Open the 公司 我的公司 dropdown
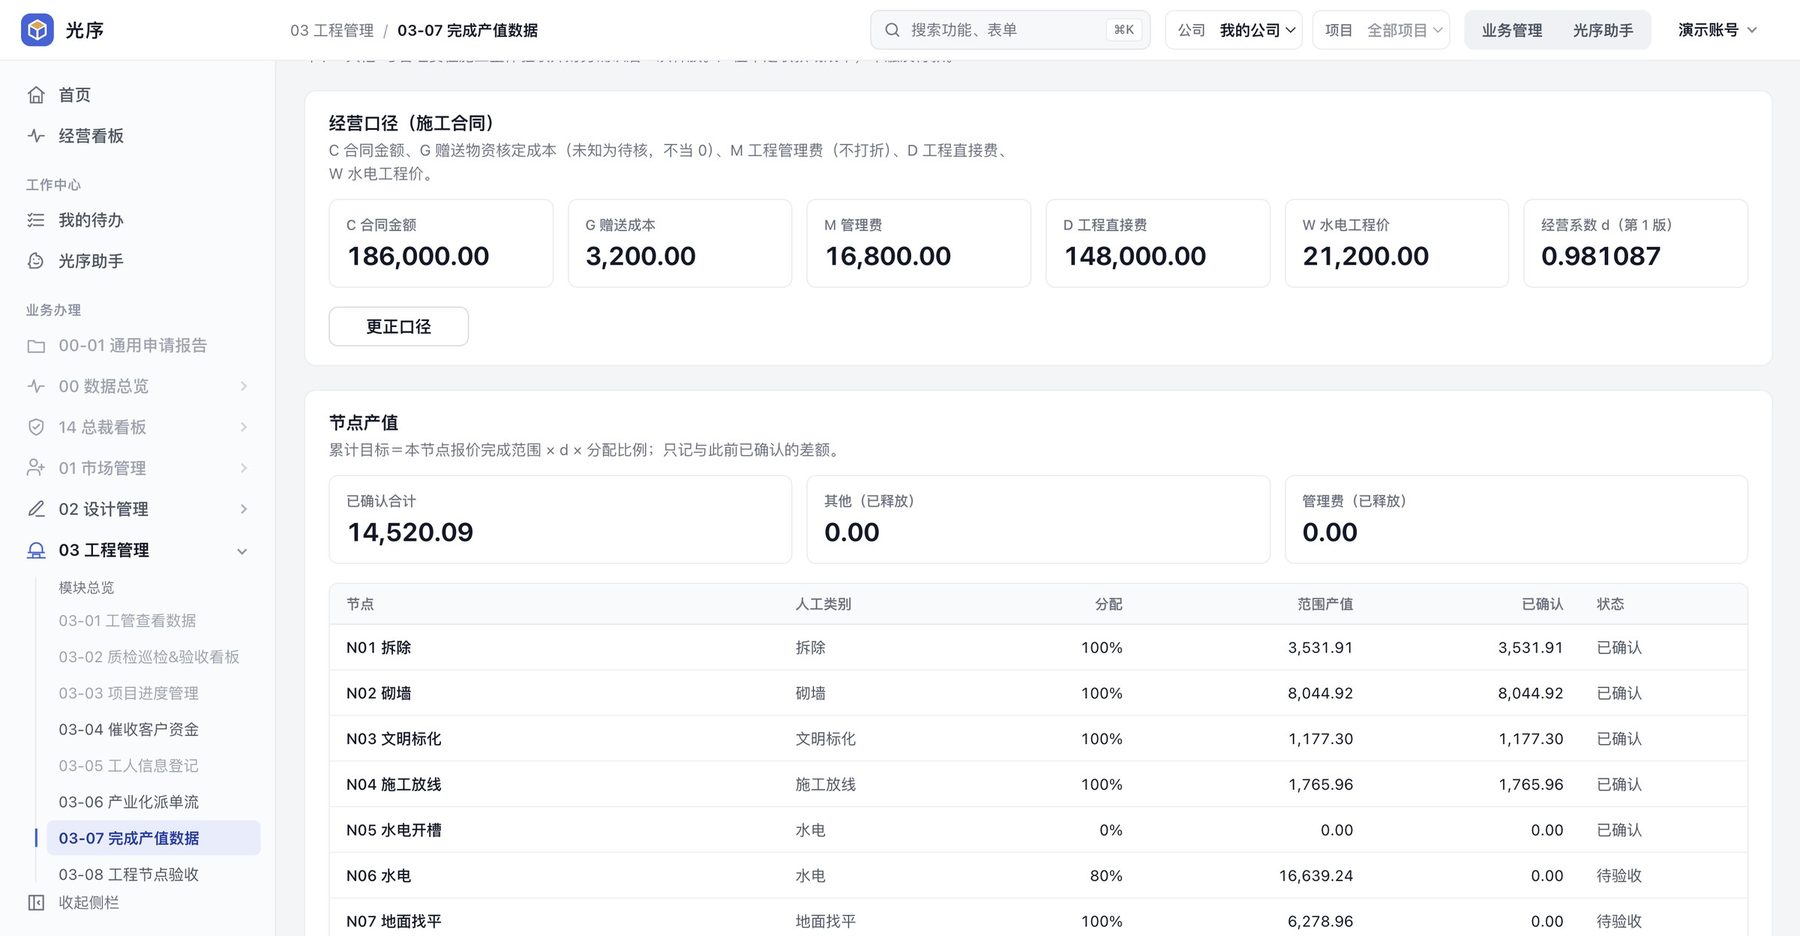Image resolution: width=1800 pixels, height=936 pixels. (1234, 30)
